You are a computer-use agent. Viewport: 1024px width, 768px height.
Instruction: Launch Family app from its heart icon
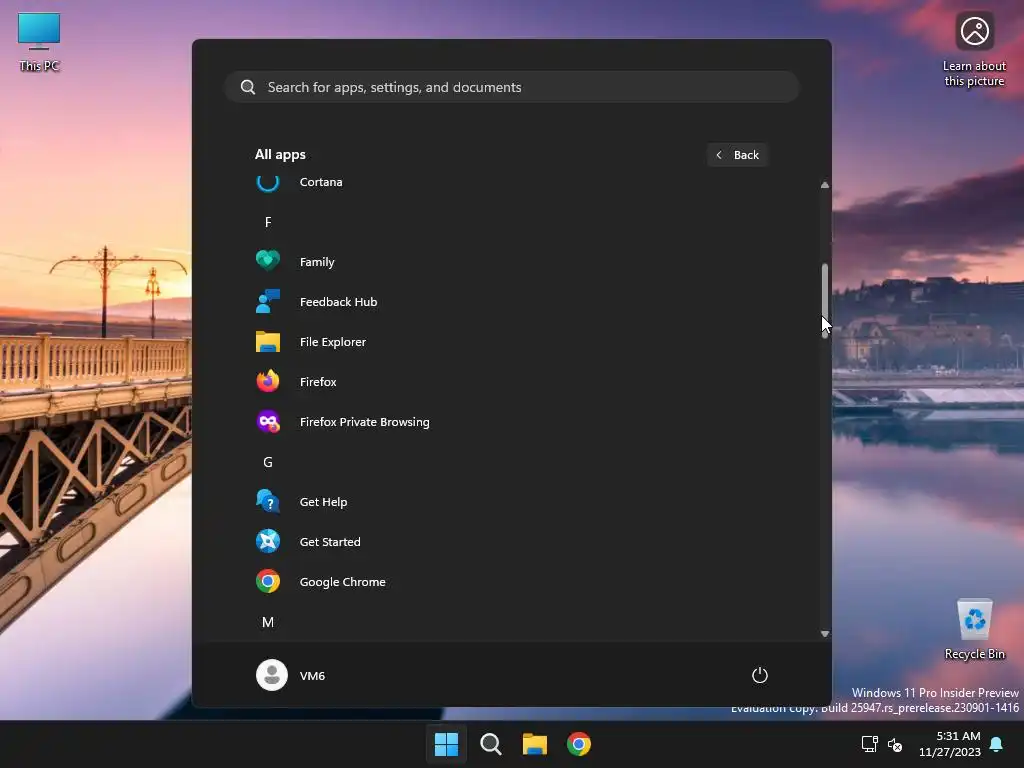point(268,261)
